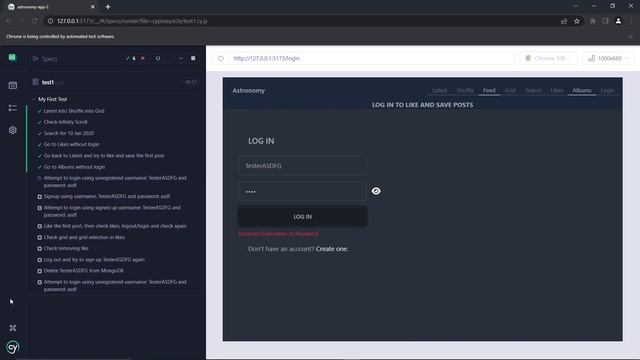Click the Cypress logo at sidebar bottom
The image size is (640, 360).
pyautogui.click(x=13, y=347)
